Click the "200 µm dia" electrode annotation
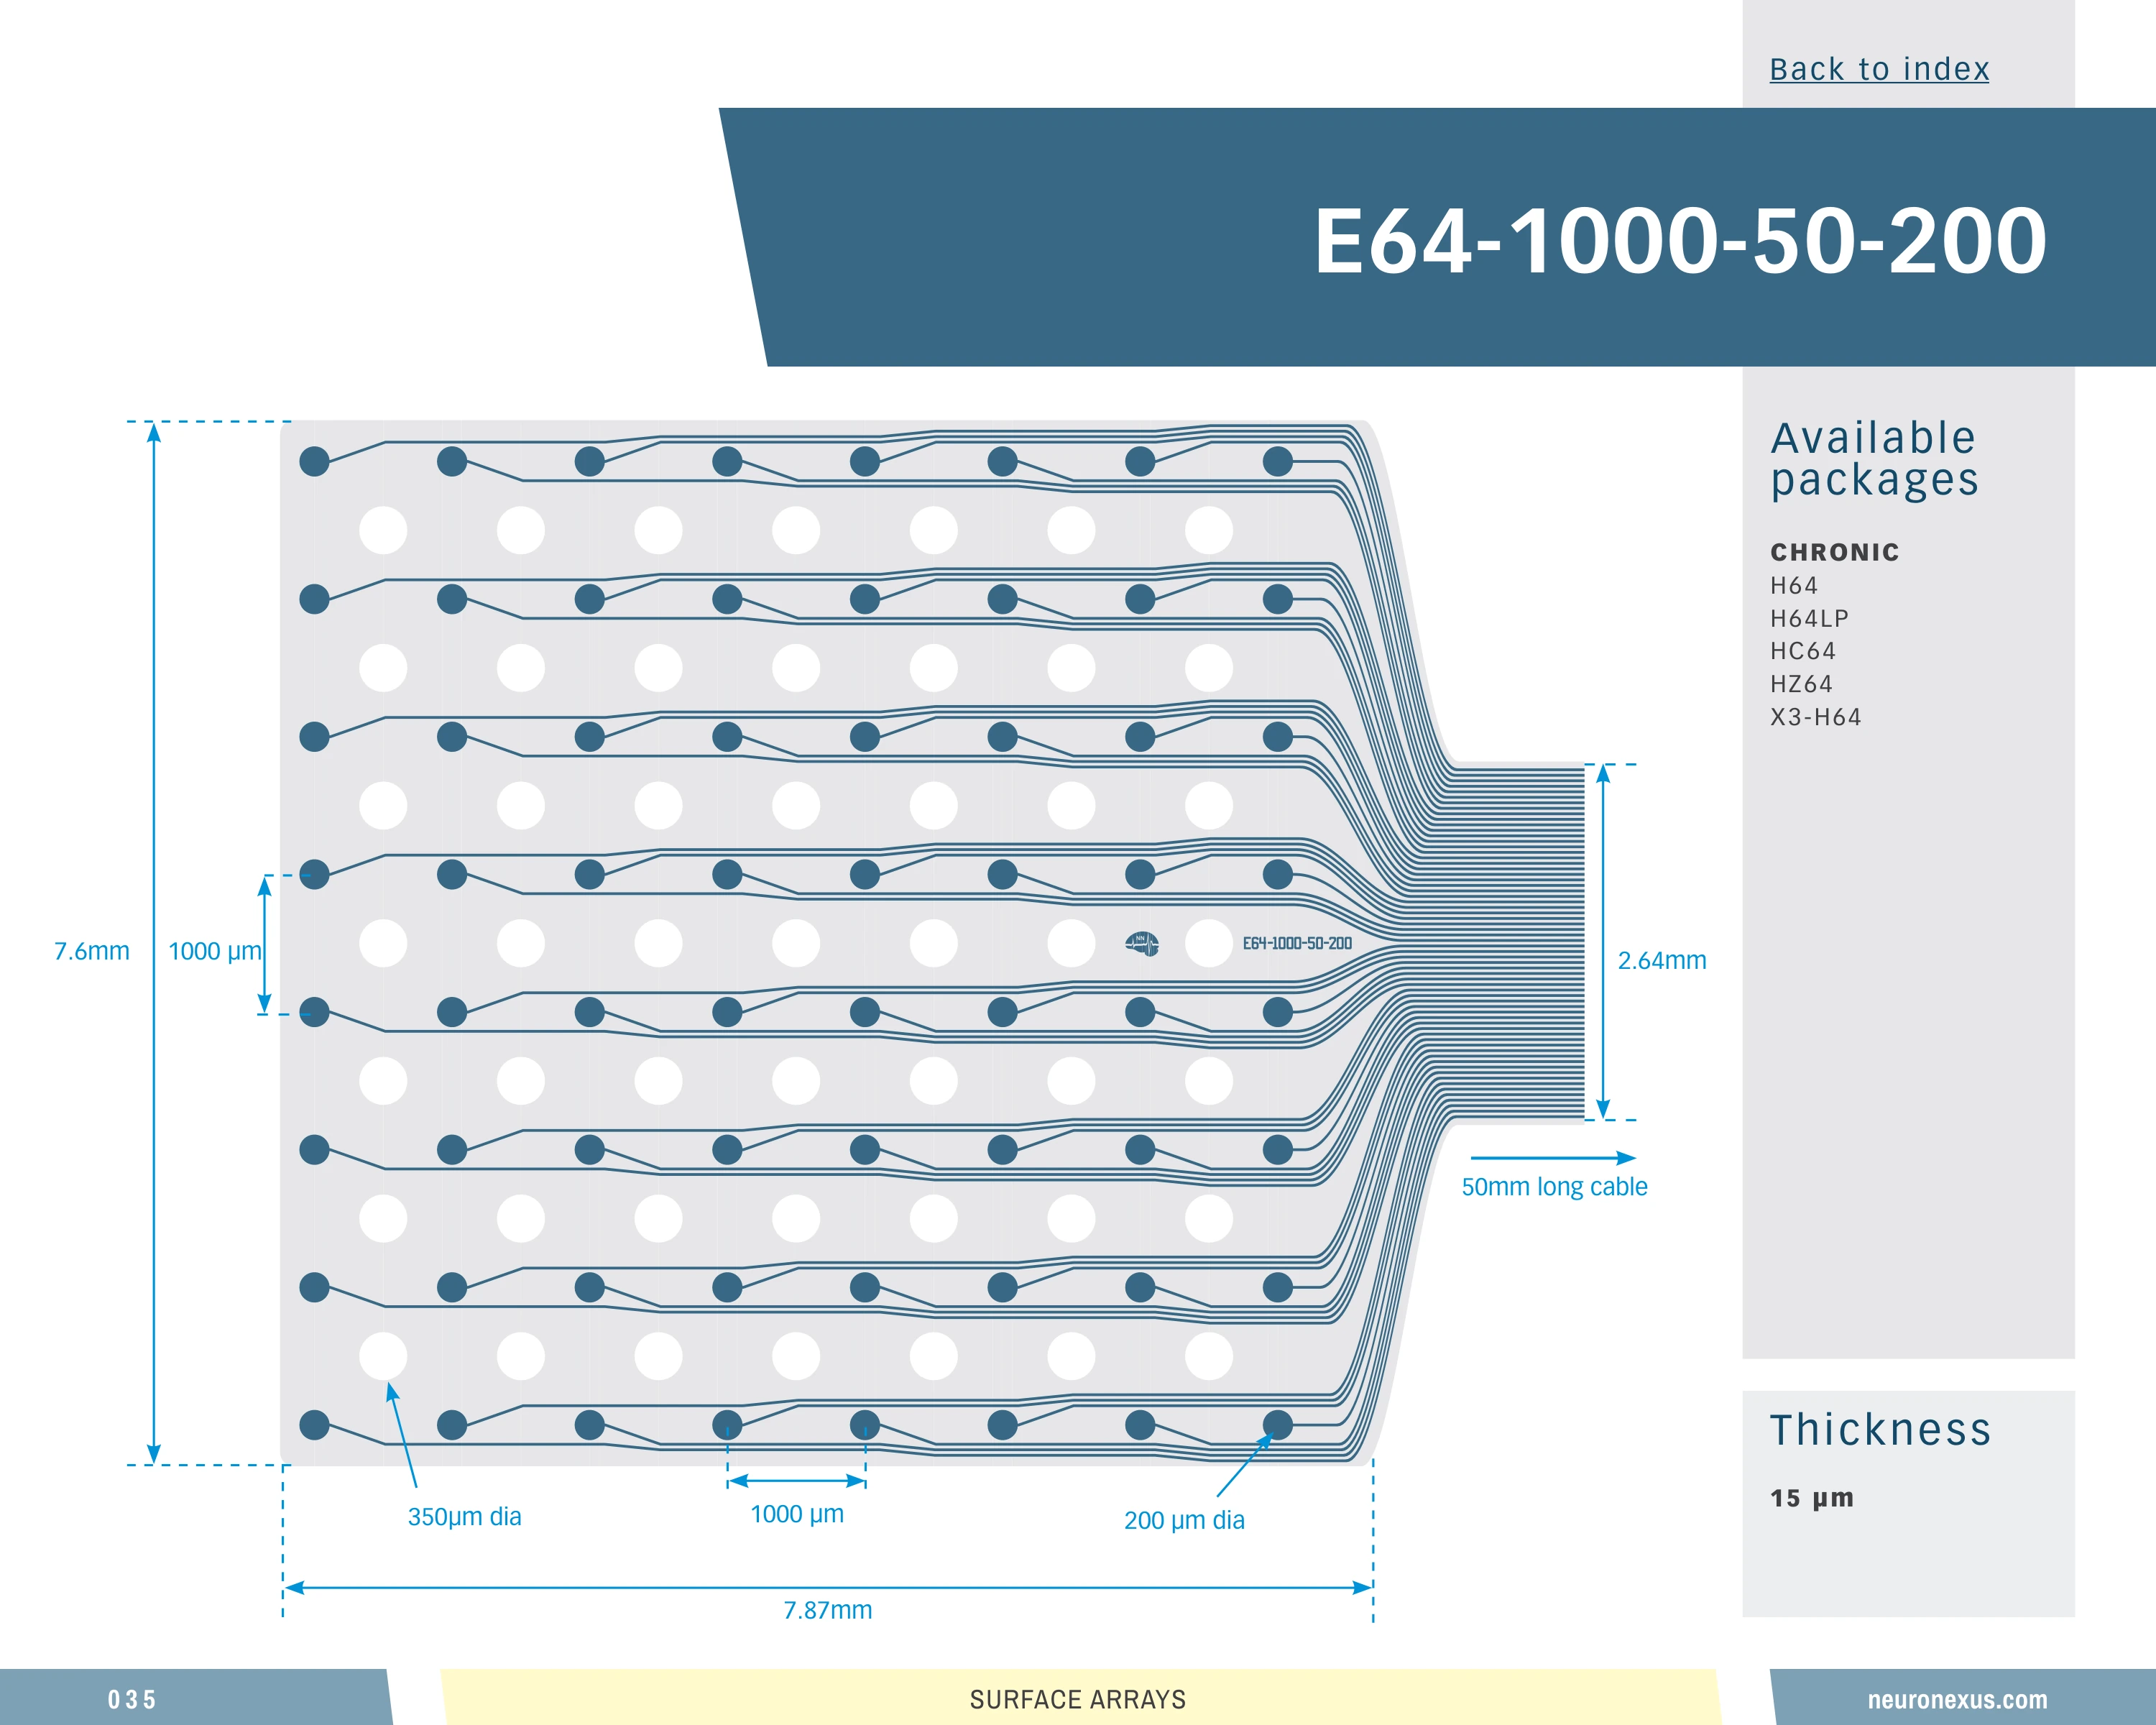Viewport: 2156px width, 1725px height. [1184, 1520]
